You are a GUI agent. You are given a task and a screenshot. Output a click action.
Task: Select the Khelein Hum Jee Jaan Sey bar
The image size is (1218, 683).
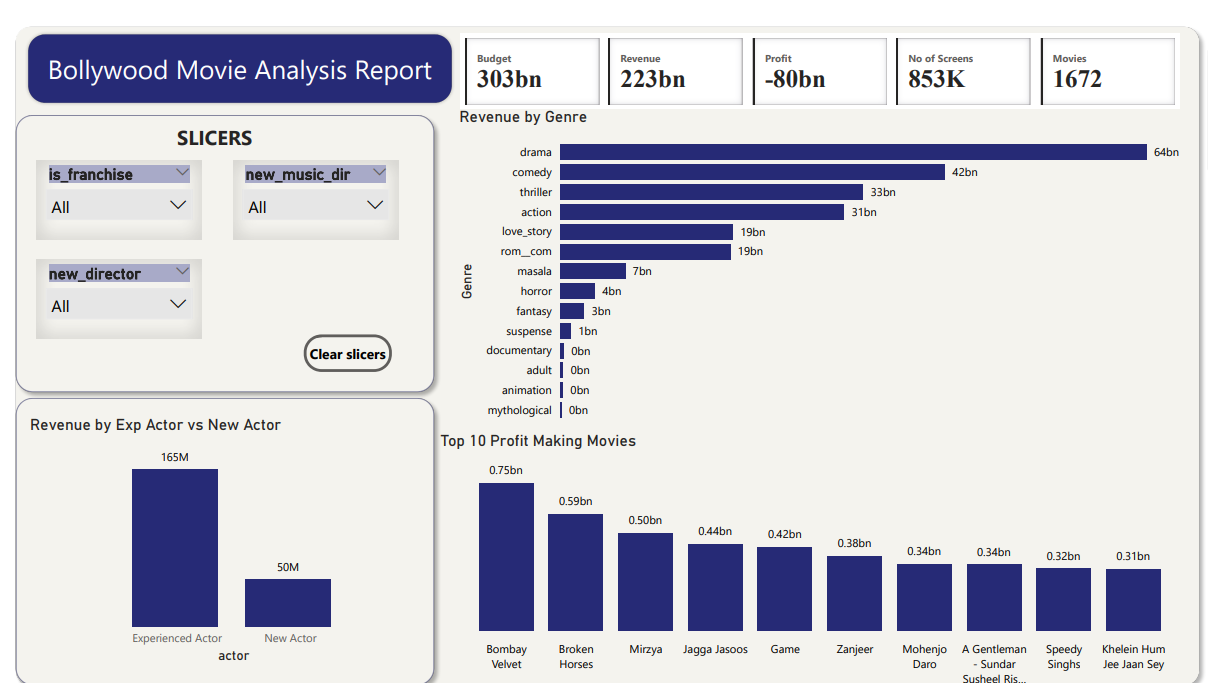1133,600
